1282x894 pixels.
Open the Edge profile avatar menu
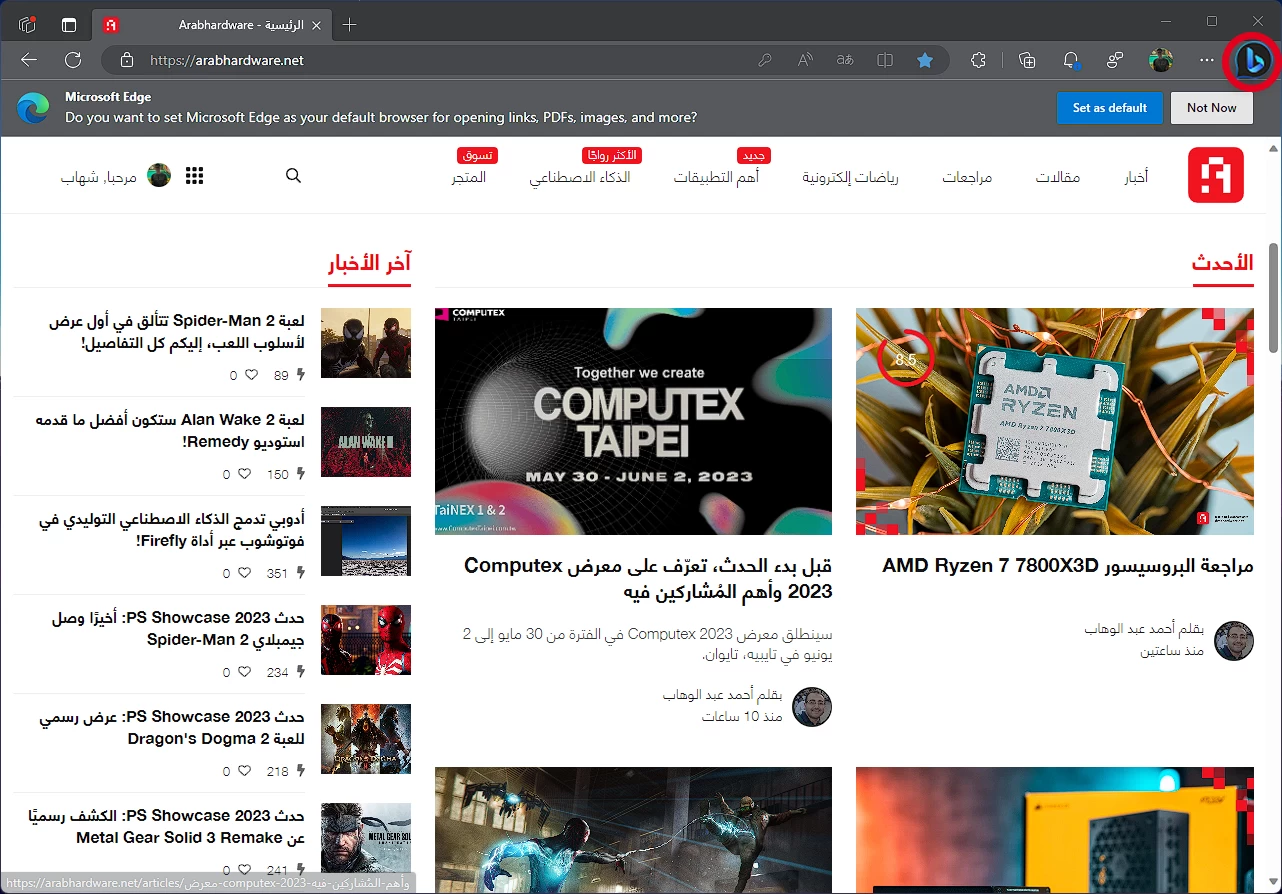[1161, 60]
